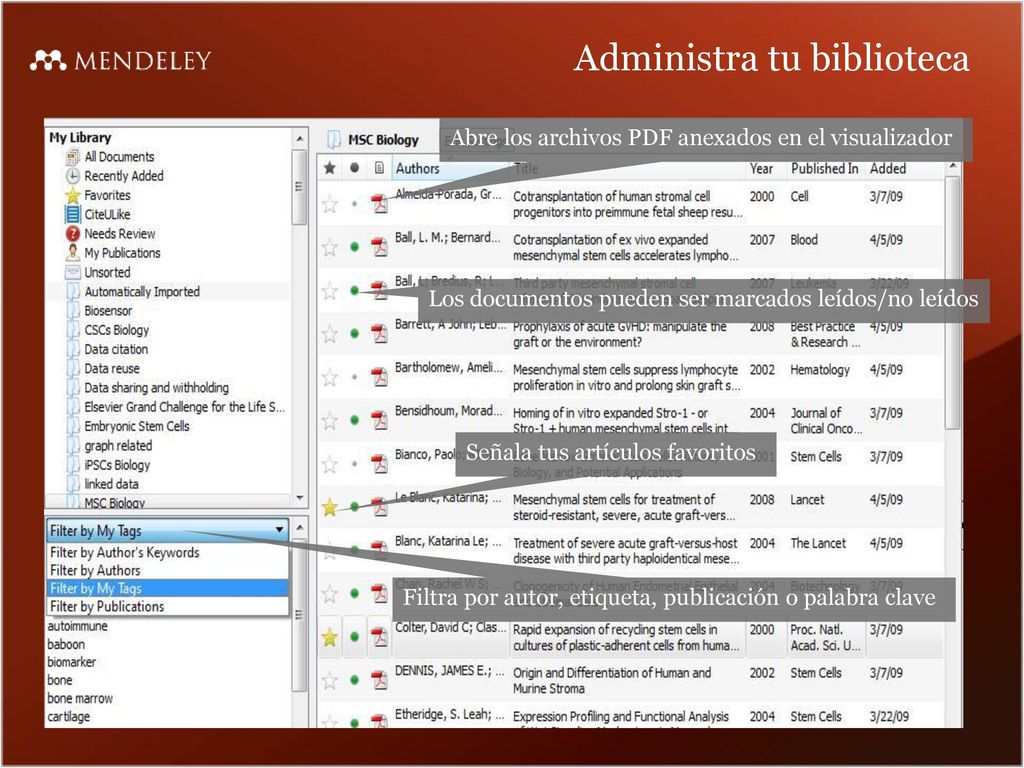Sort documents by Year column
The image size is (1024, 768).
(761, 168)
